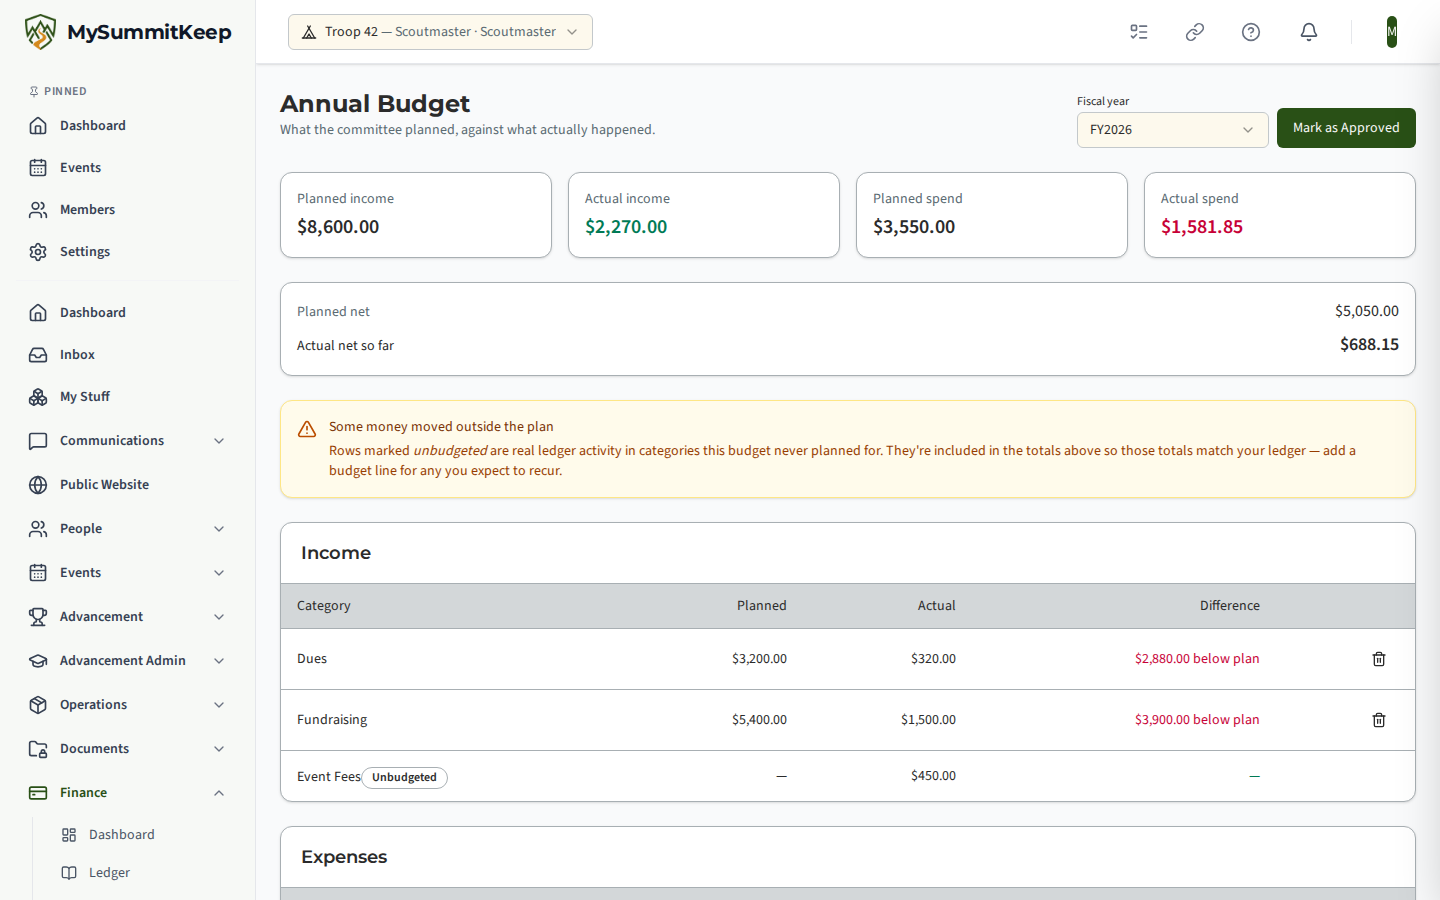Click the Settings gear icon

tap(38, 252)
